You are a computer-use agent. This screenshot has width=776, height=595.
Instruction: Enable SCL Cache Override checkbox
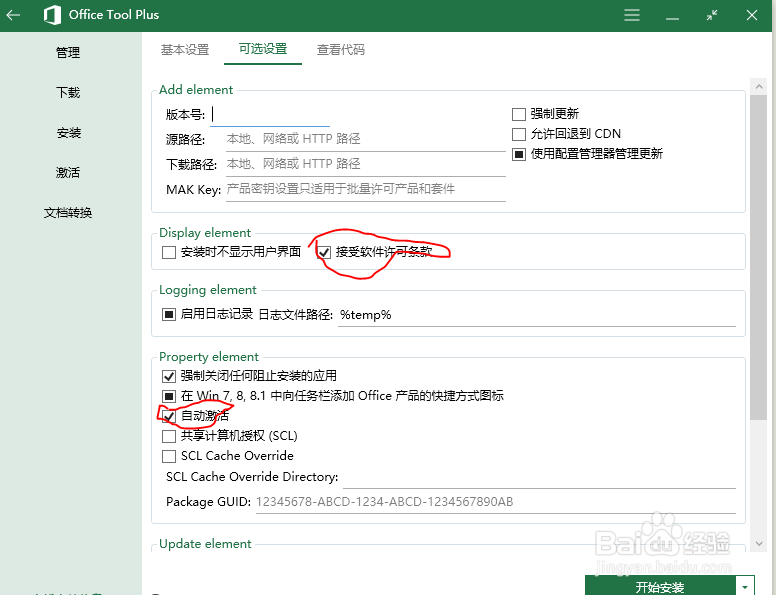[x=169, y=456]
